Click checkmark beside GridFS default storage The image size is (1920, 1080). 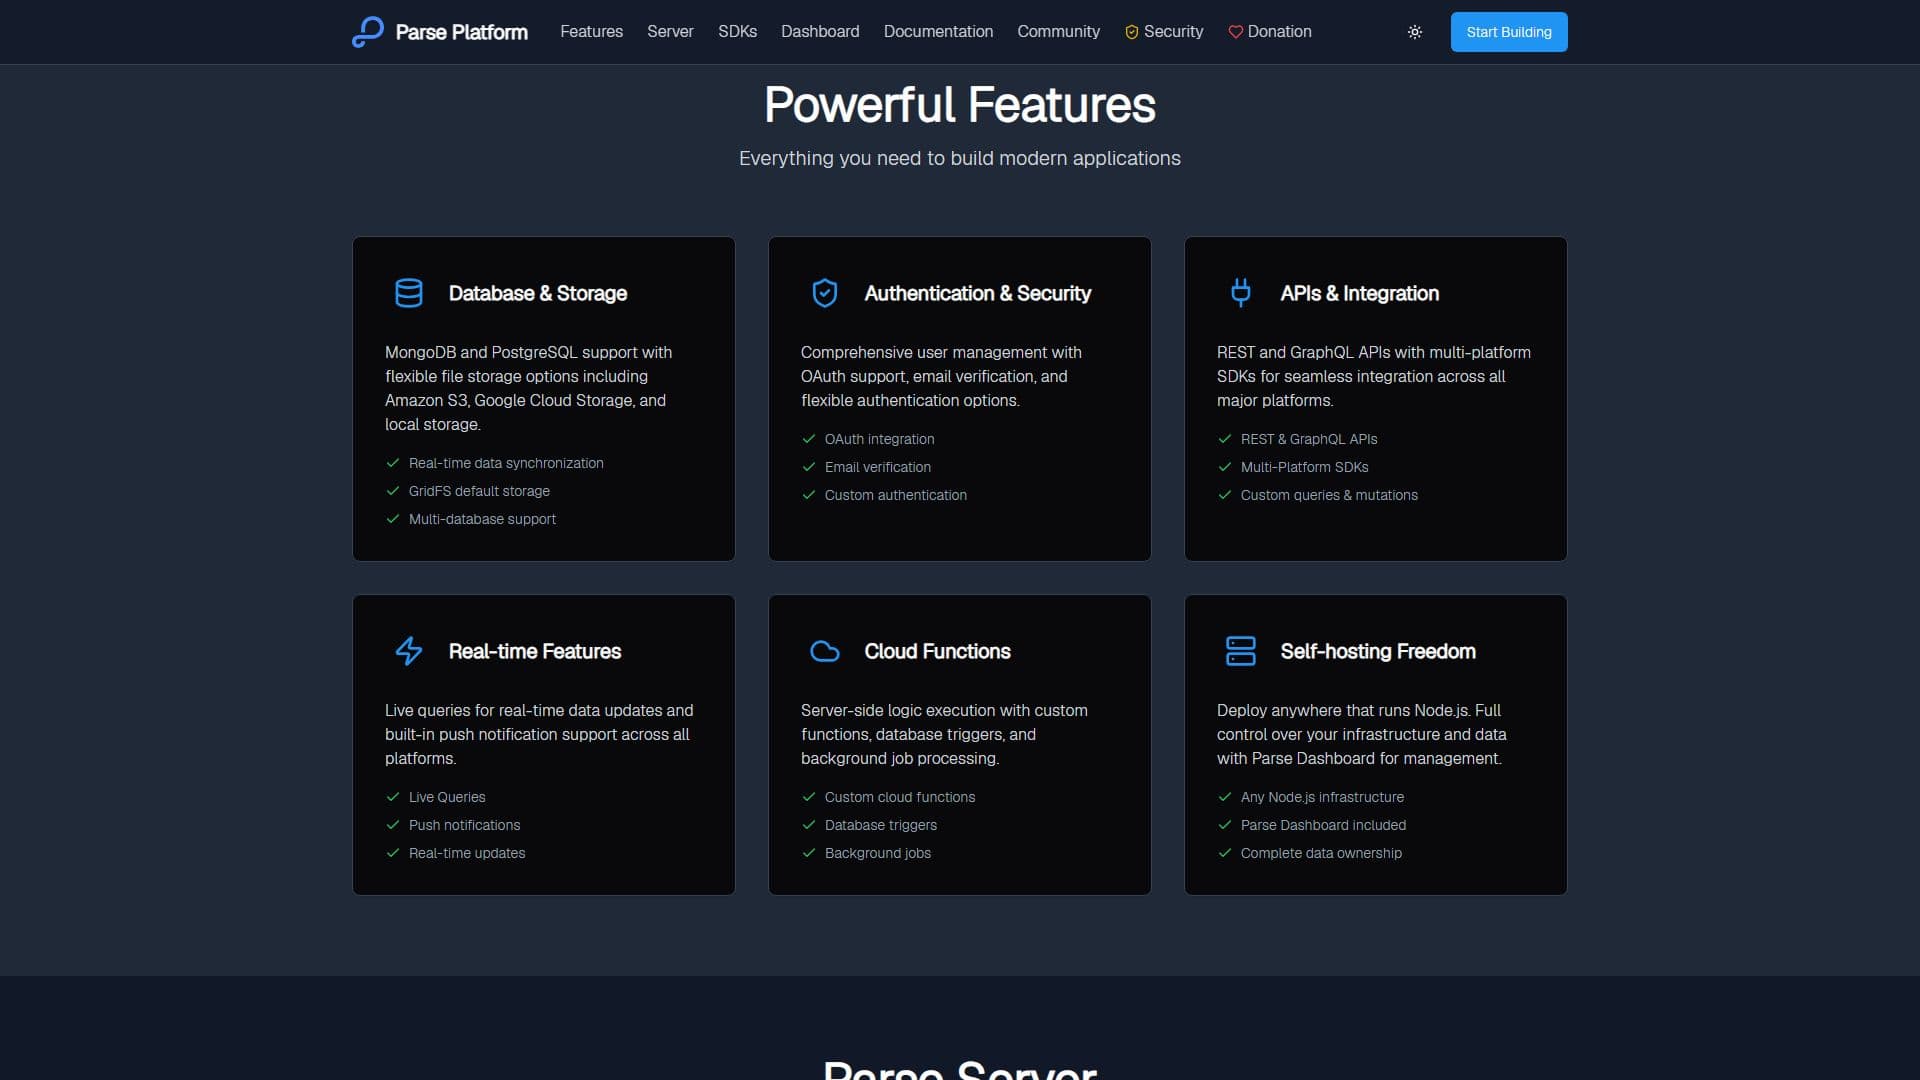click(393, 491)
